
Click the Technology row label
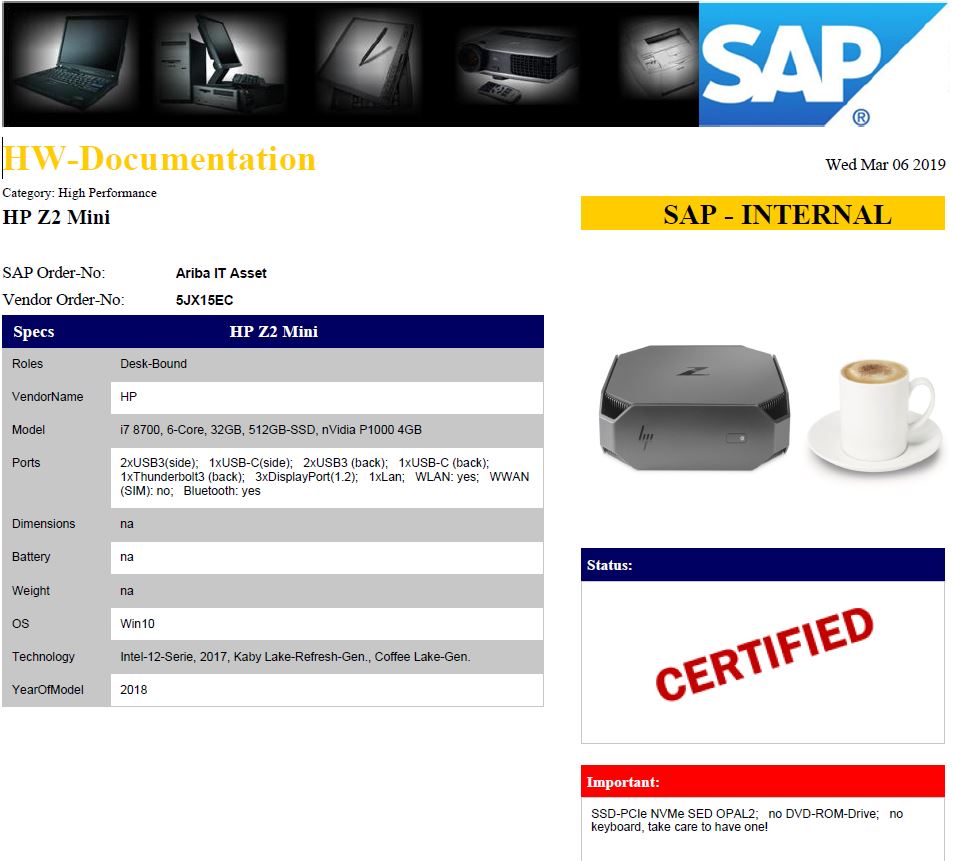[43, 656]
